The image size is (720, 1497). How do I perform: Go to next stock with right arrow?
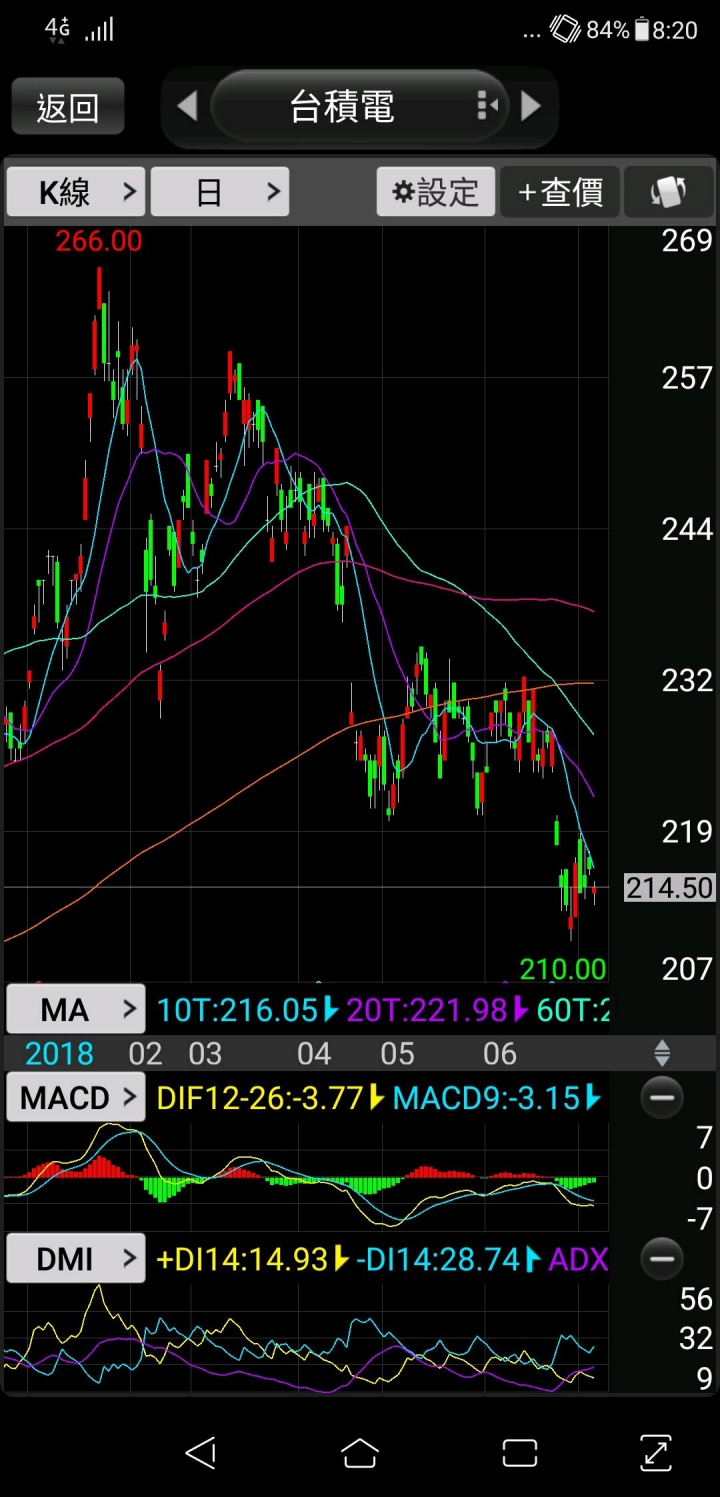[x=531, y=106]
